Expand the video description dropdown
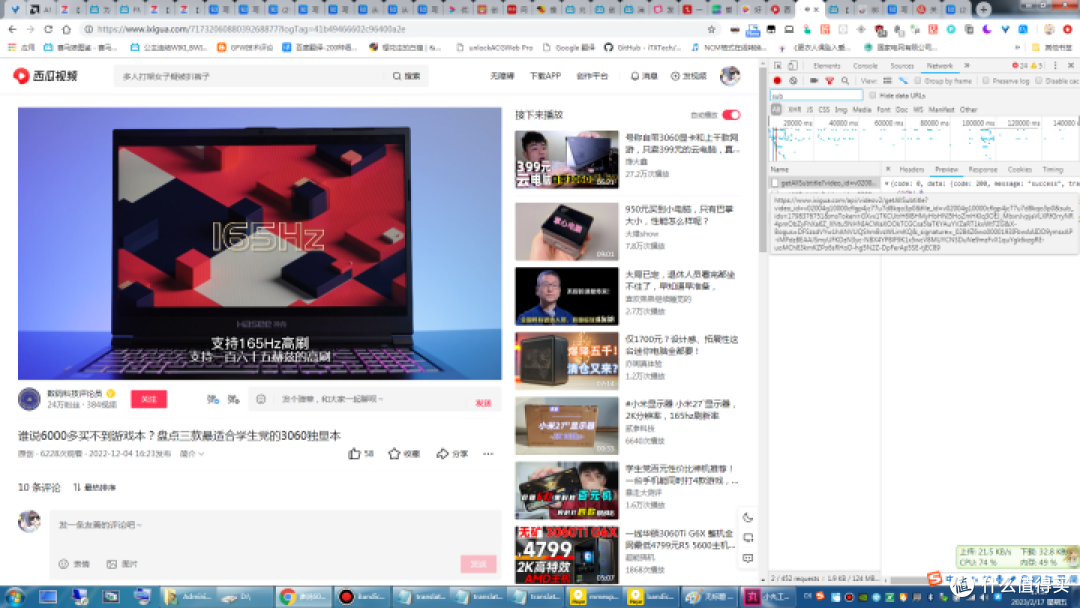 tap(192, 454)
